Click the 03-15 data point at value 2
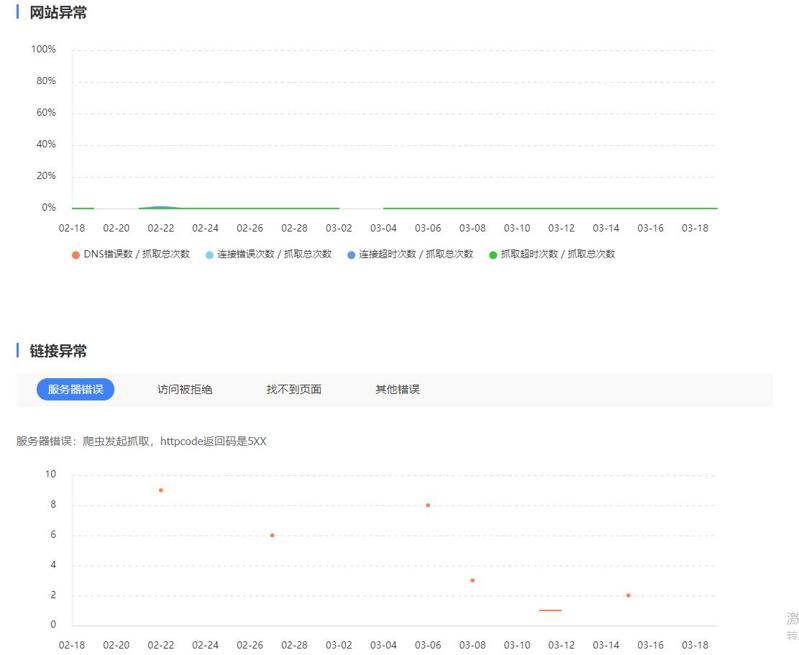 point(628,595)
